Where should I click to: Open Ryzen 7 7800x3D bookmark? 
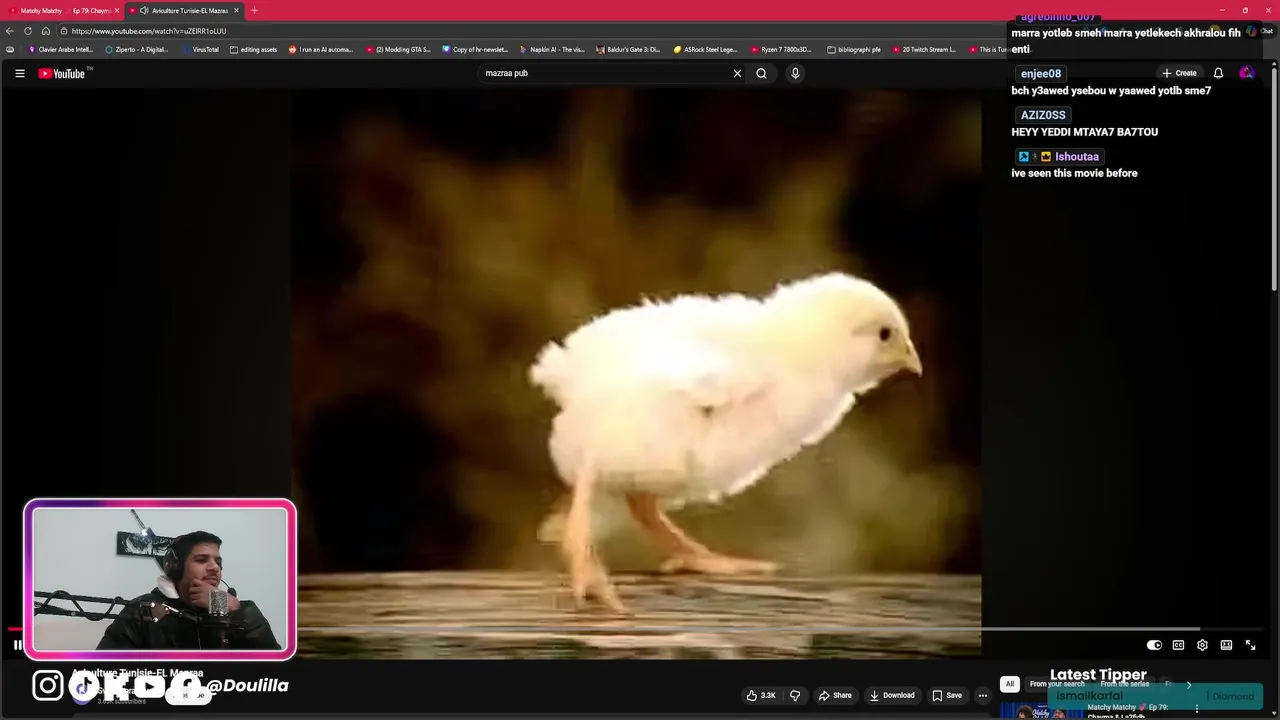783,49
